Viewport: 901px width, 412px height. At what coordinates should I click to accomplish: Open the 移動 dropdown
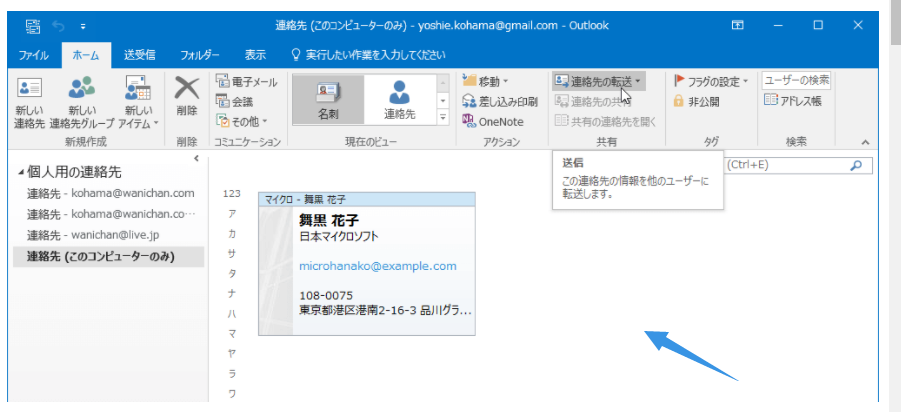pos(486,82)
